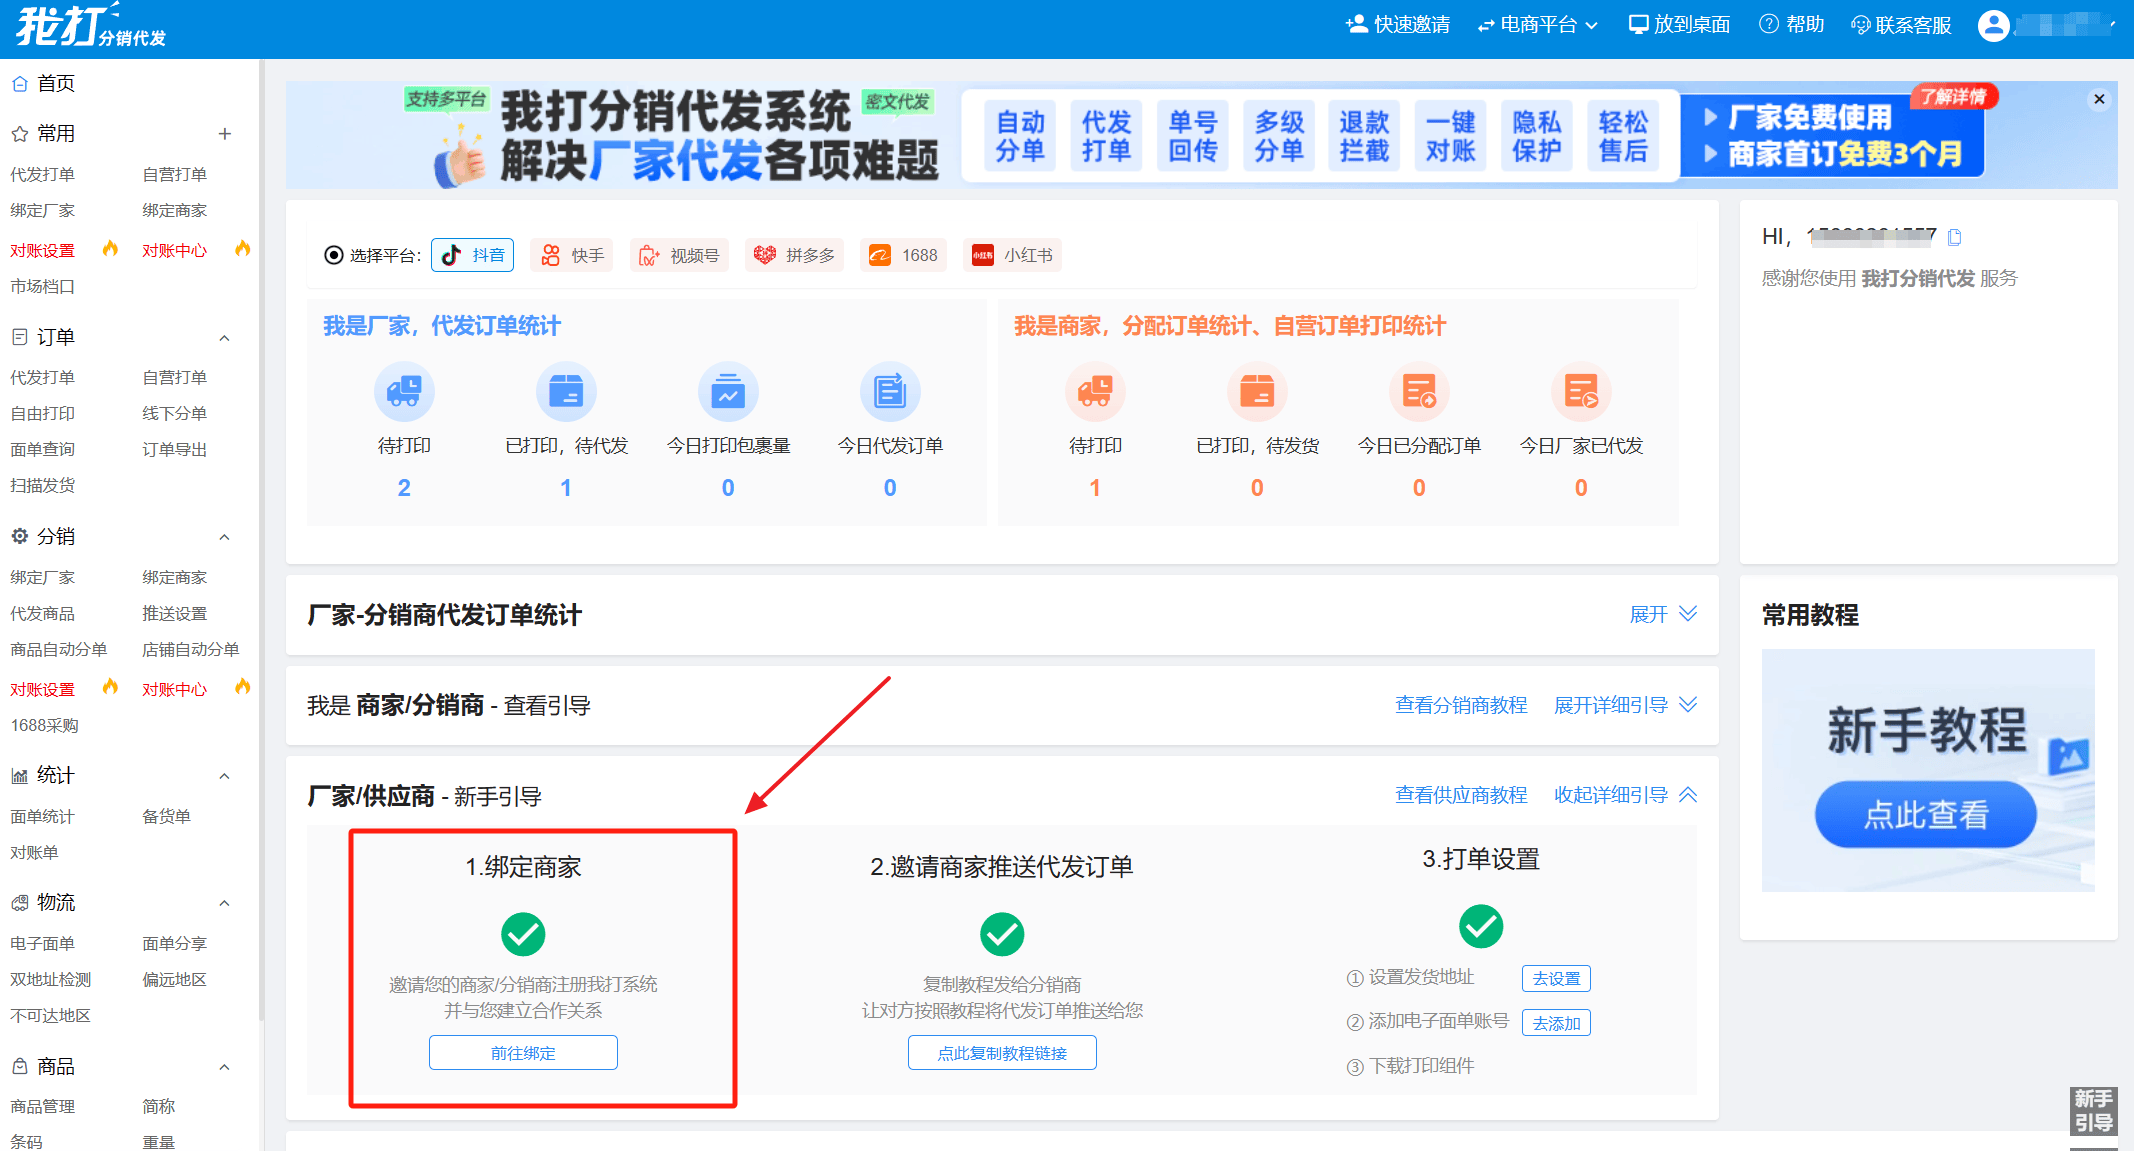Select the 视频号 platform
Screen dimensions: 2134x1151
[680, 255]
